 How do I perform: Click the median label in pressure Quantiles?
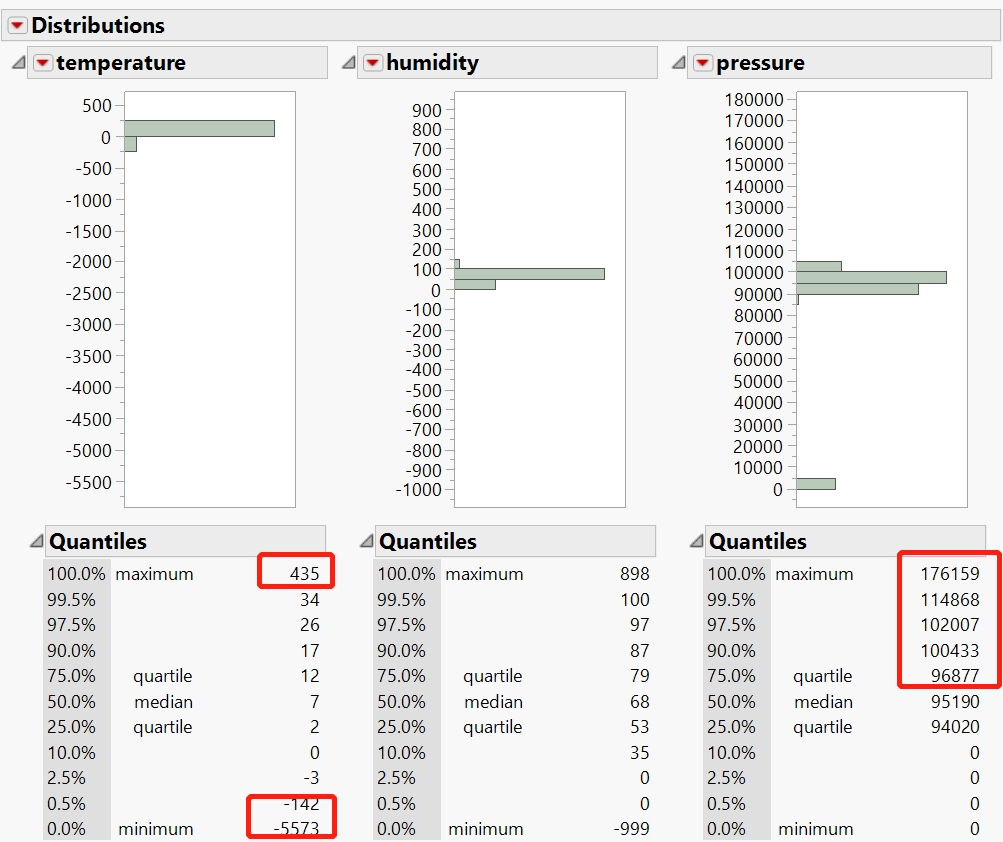click(823, 702)
